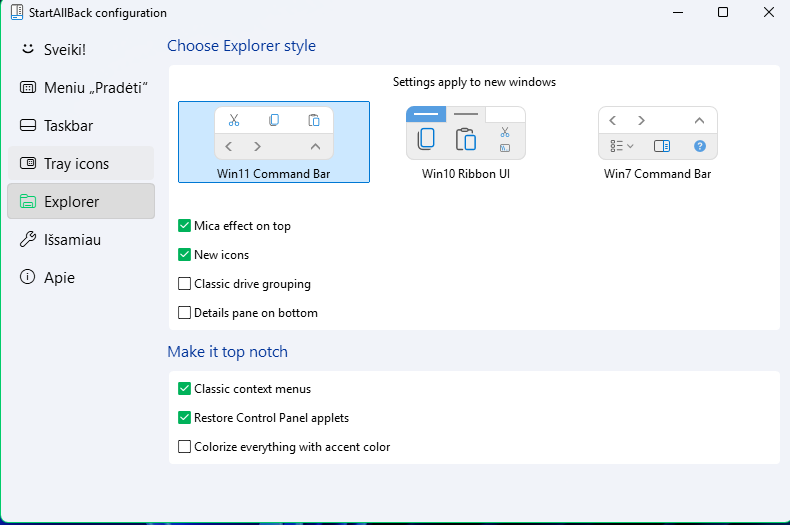Click the tray icon in sidebar
The height and width of the screenshot is (525, 790).
[28, 163]
